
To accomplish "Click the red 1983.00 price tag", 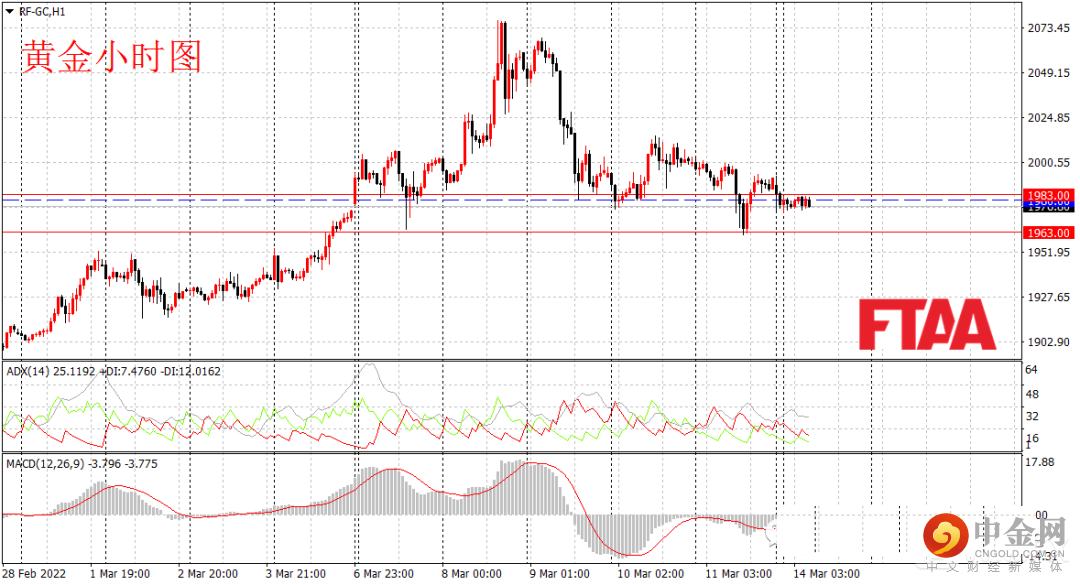I will 1048,196.
